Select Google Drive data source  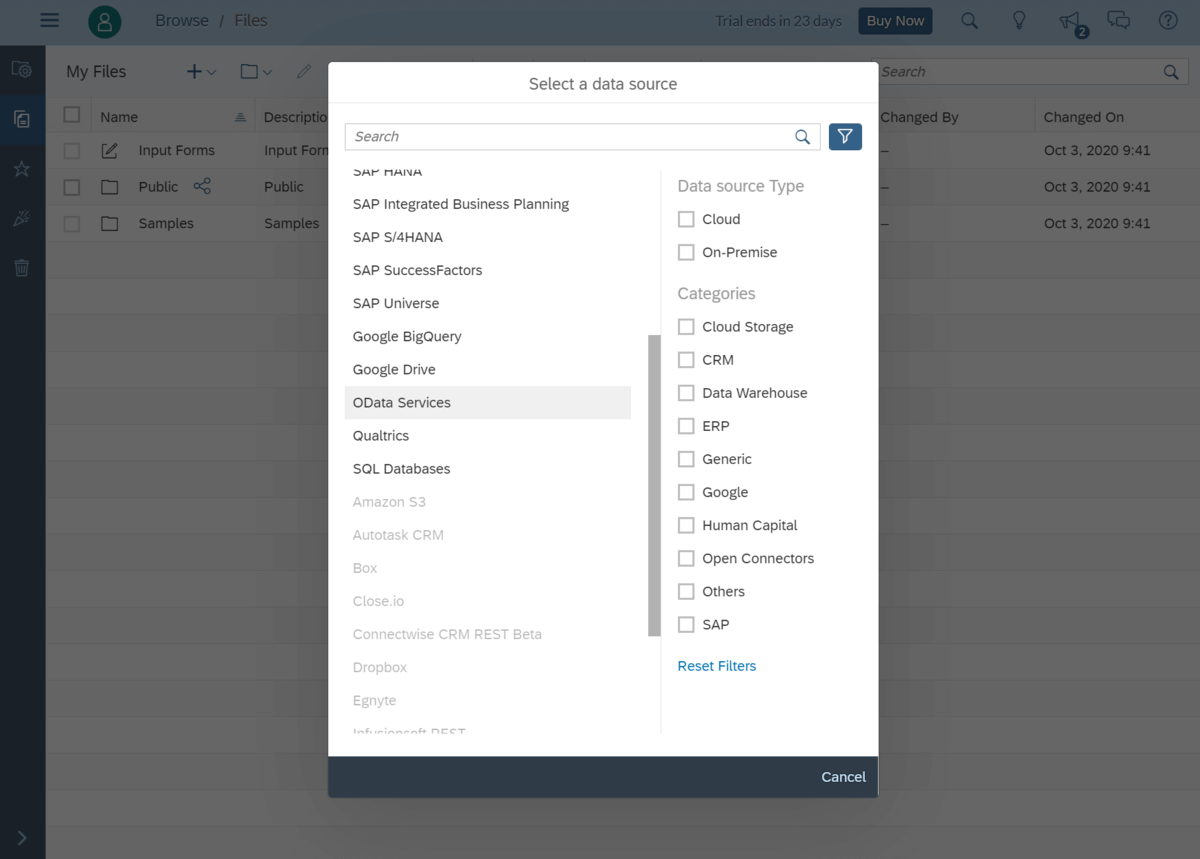coord(488,369)
